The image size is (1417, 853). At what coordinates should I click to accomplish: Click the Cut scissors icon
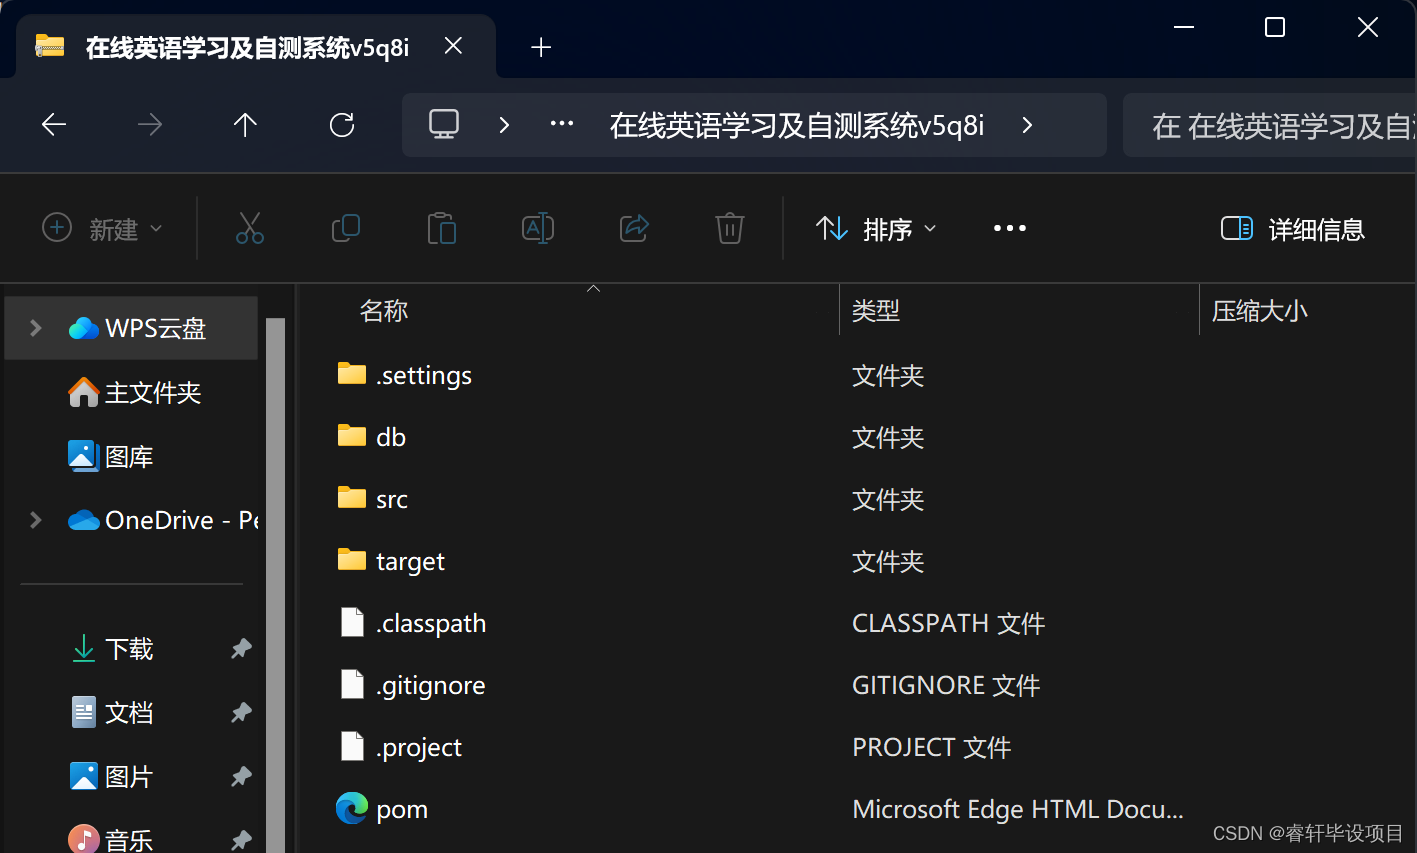pos(250,229)
